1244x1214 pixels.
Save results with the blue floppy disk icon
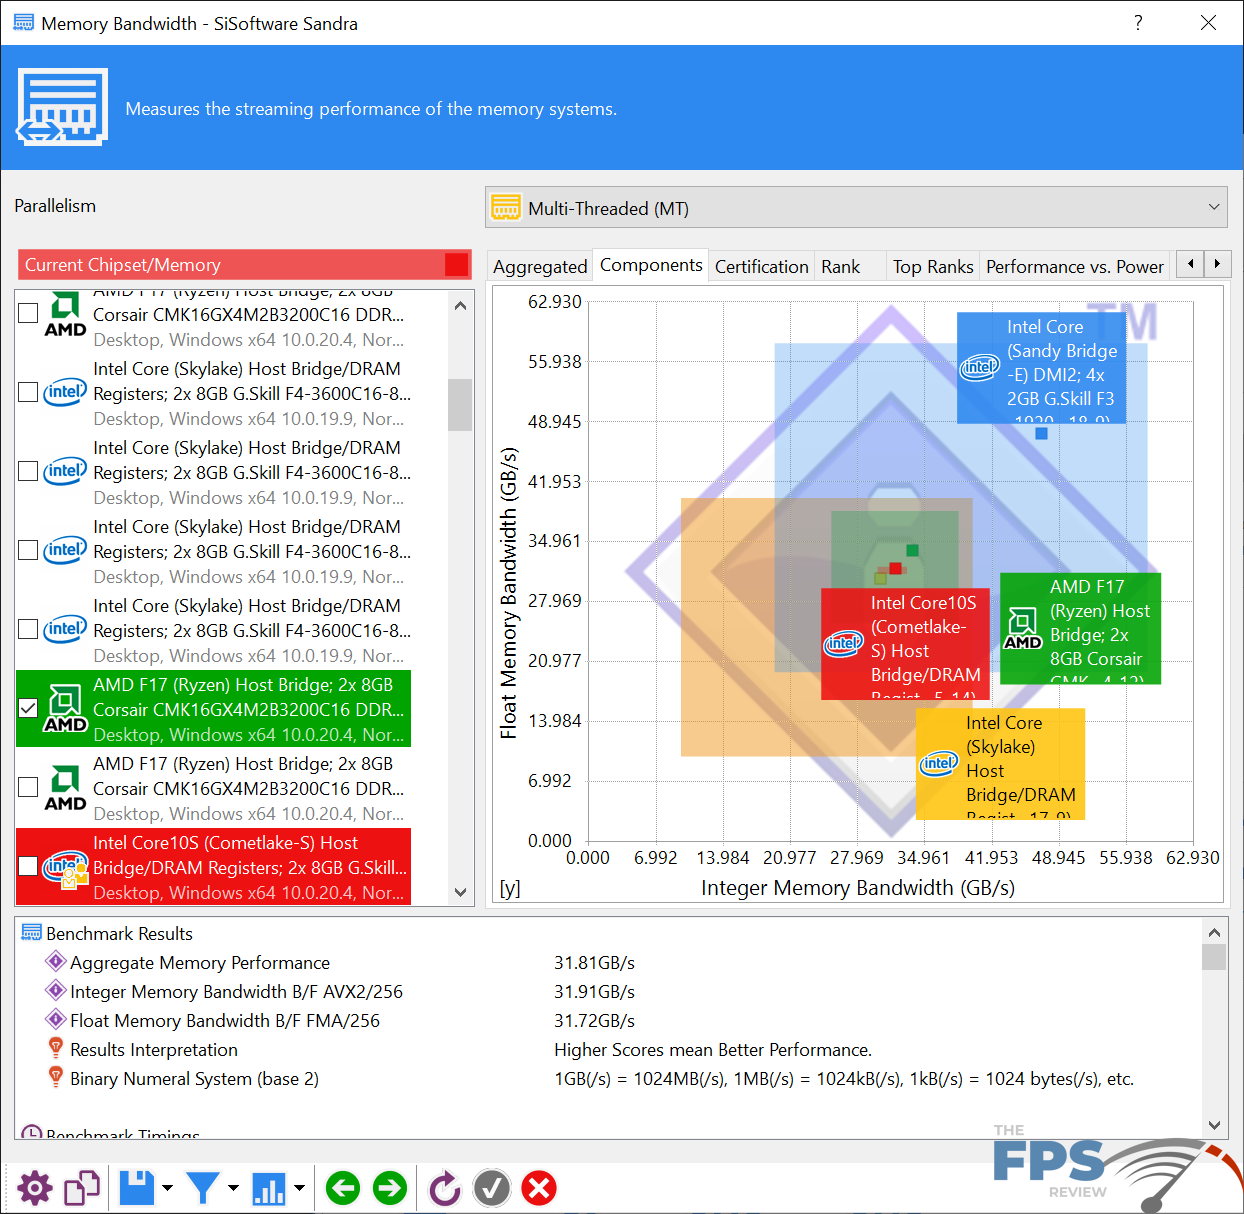[137, 1188]
